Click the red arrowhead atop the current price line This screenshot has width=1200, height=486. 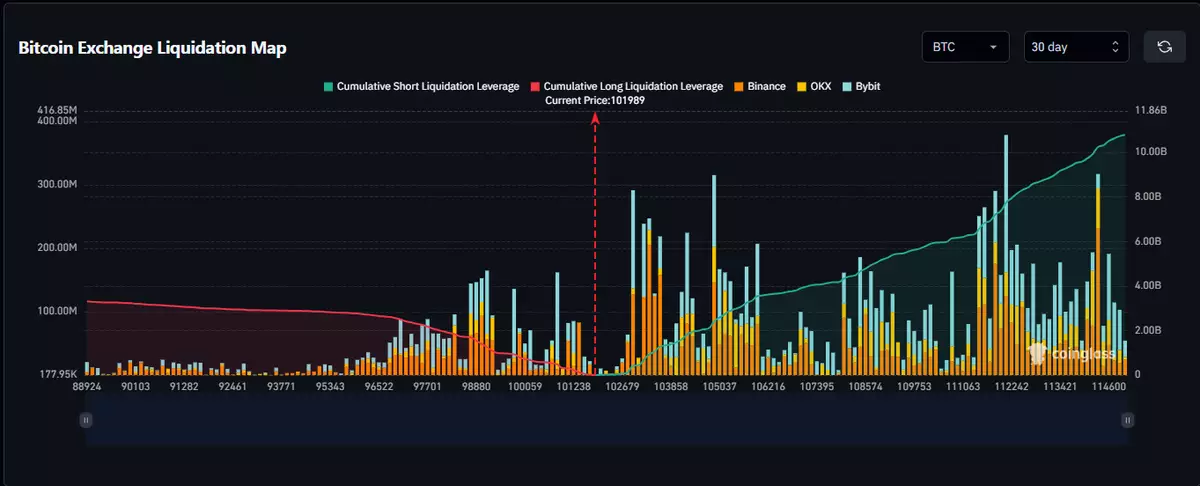click(596, 118)
